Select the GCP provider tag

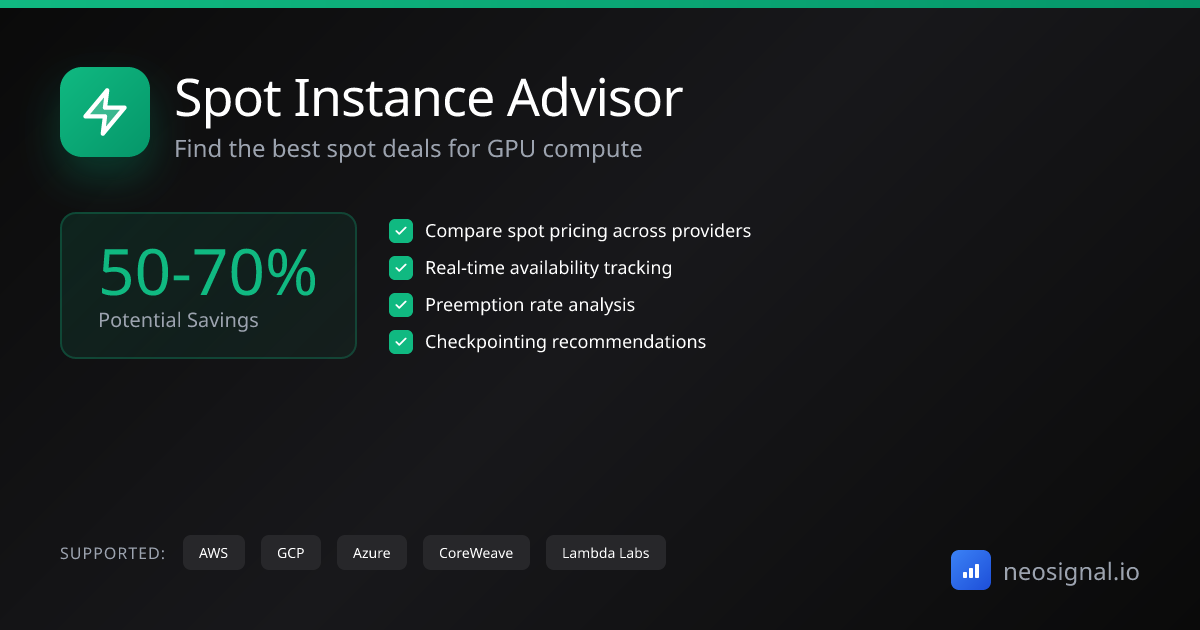[291, 553]
